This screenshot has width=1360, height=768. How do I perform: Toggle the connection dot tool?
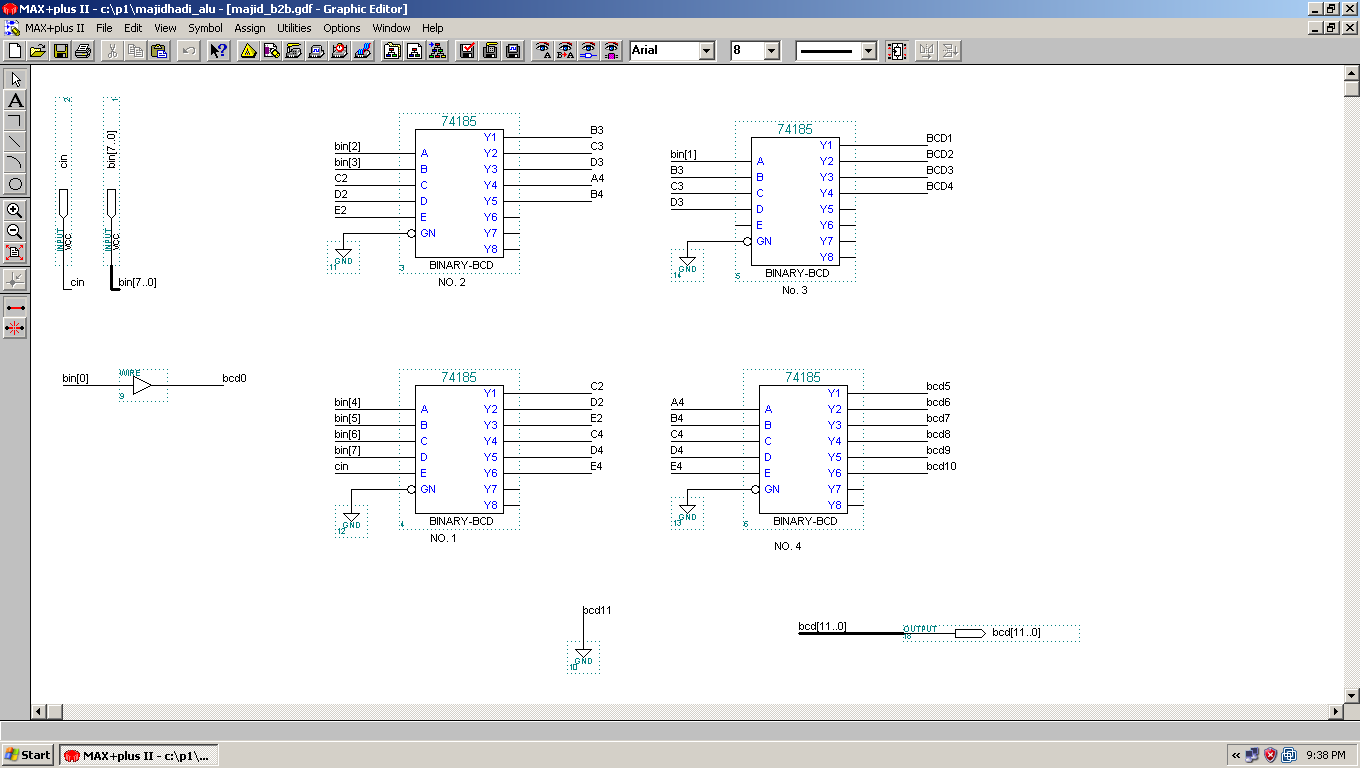15,280
